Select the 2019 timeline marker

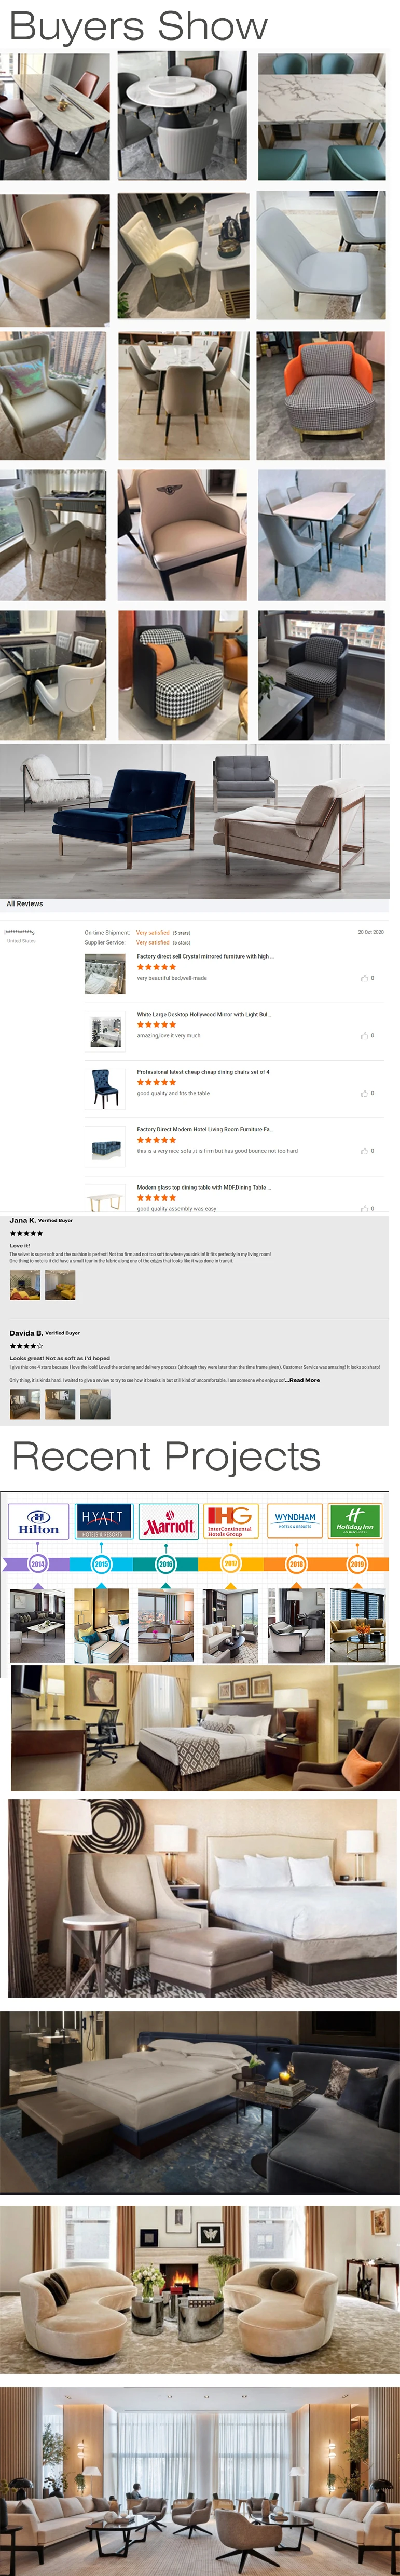[x=356, y=1563]
